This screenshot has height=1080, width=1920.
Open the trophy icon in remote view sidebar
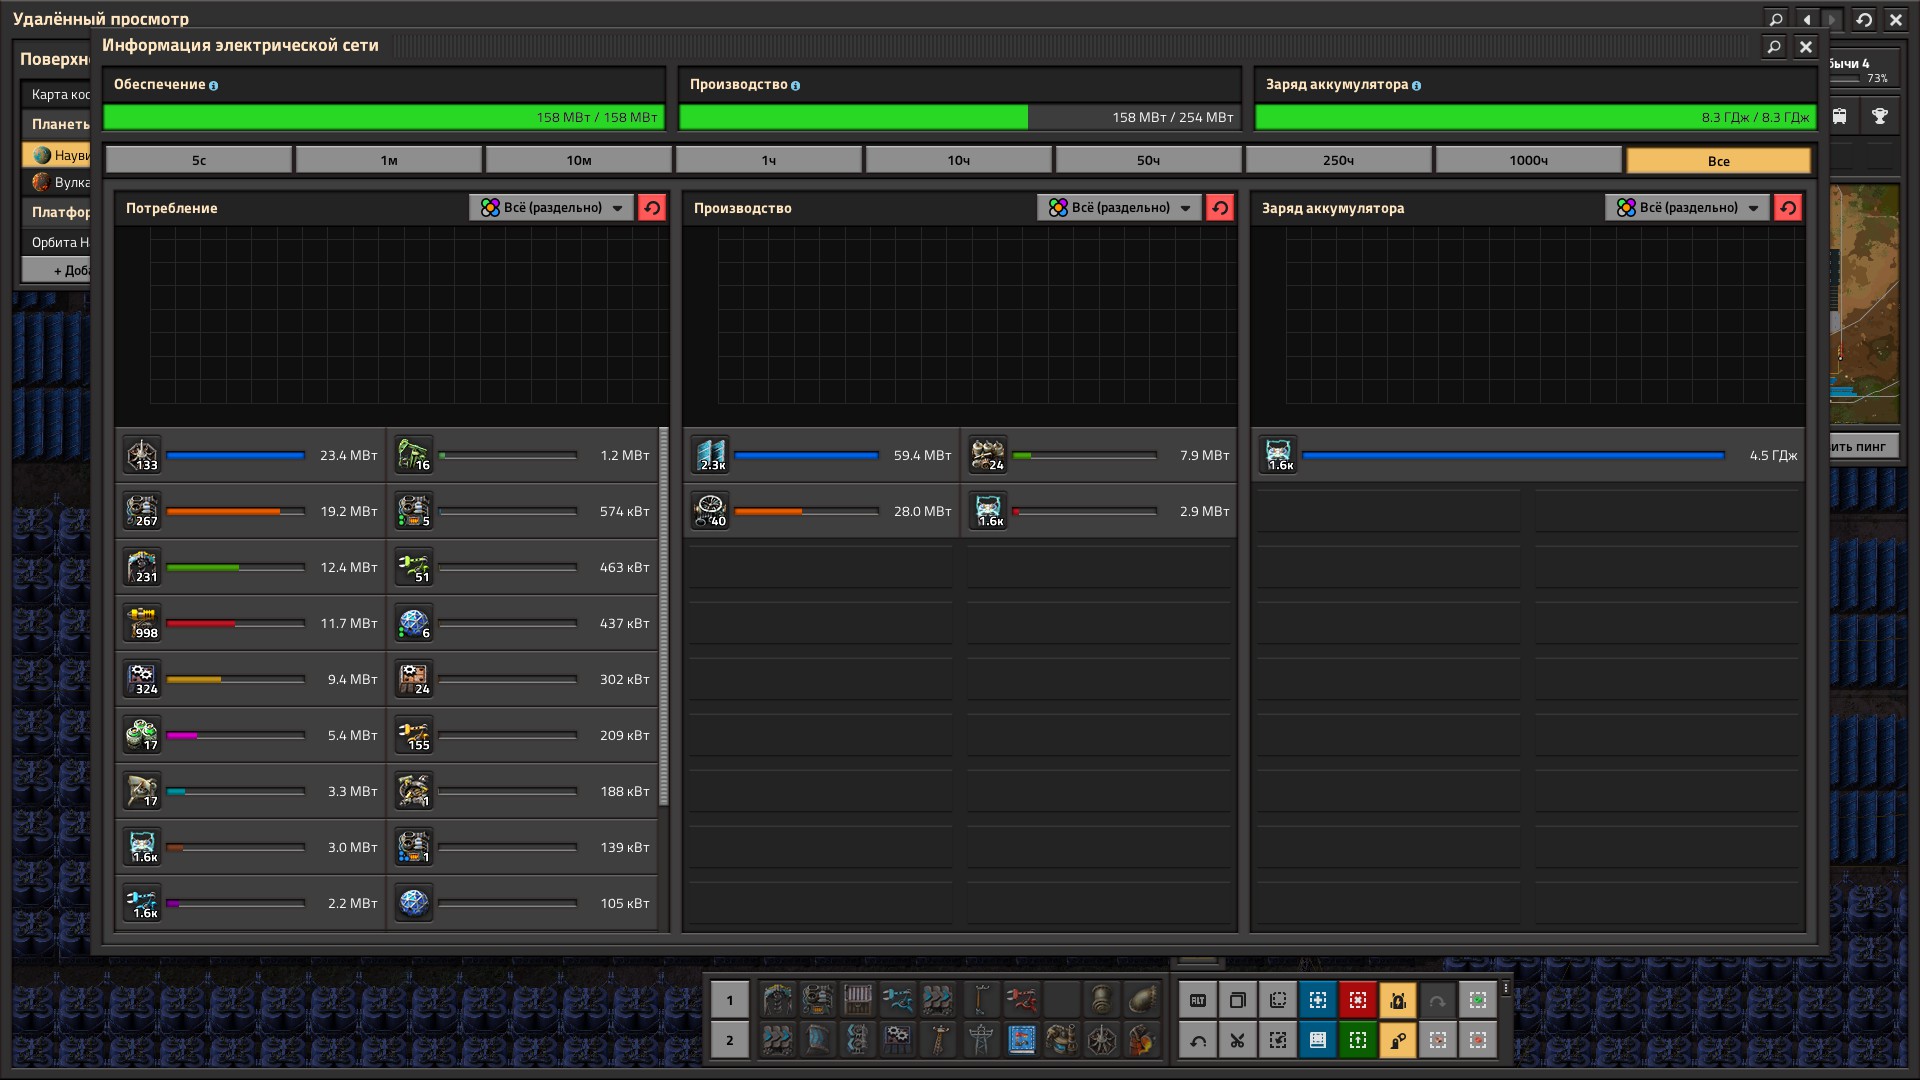pyautogui.click(x=1880, y=116)
